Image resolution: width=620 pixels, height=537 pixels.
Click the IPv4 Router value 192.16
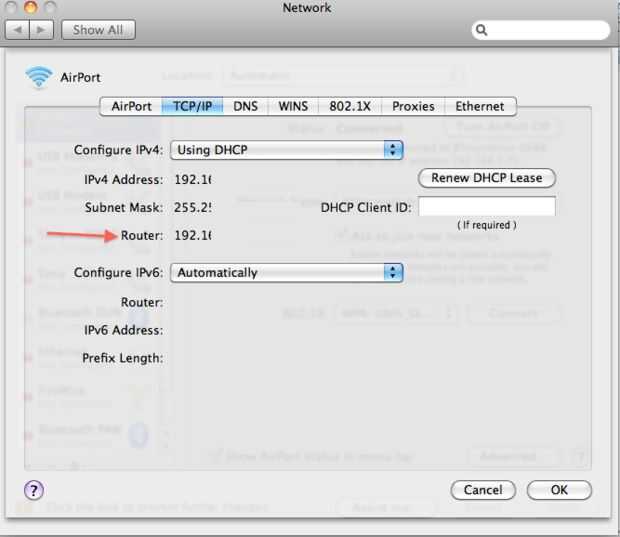193,235
